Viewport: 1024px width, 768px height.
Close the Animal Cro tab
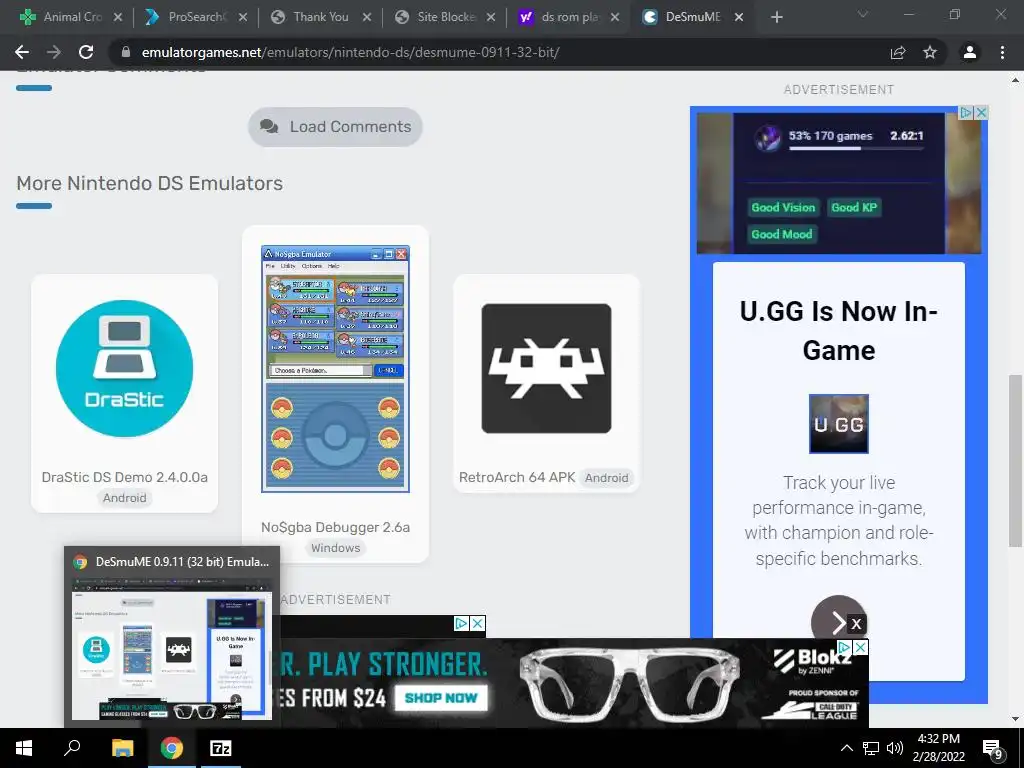click(x=118, y=17)
